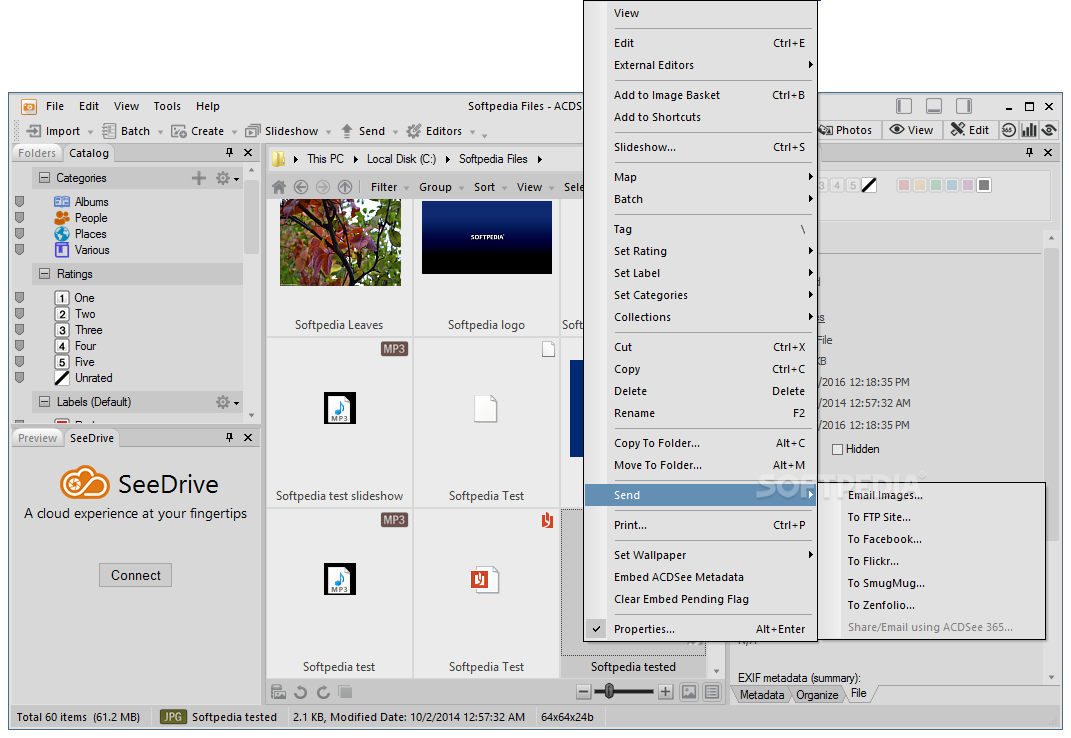Toggle the rating Five marker
1071x738 pixels.
coord(20,361)
